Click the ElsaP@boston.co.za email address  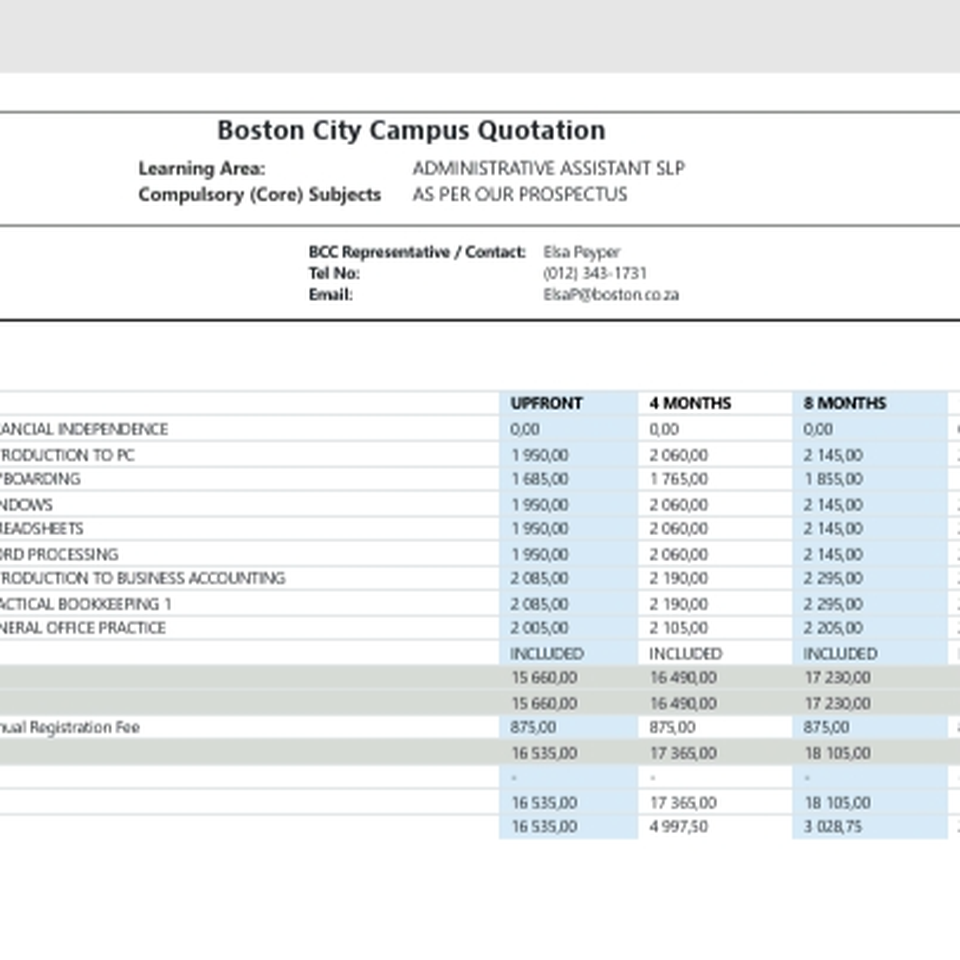(x=611, y=295)
